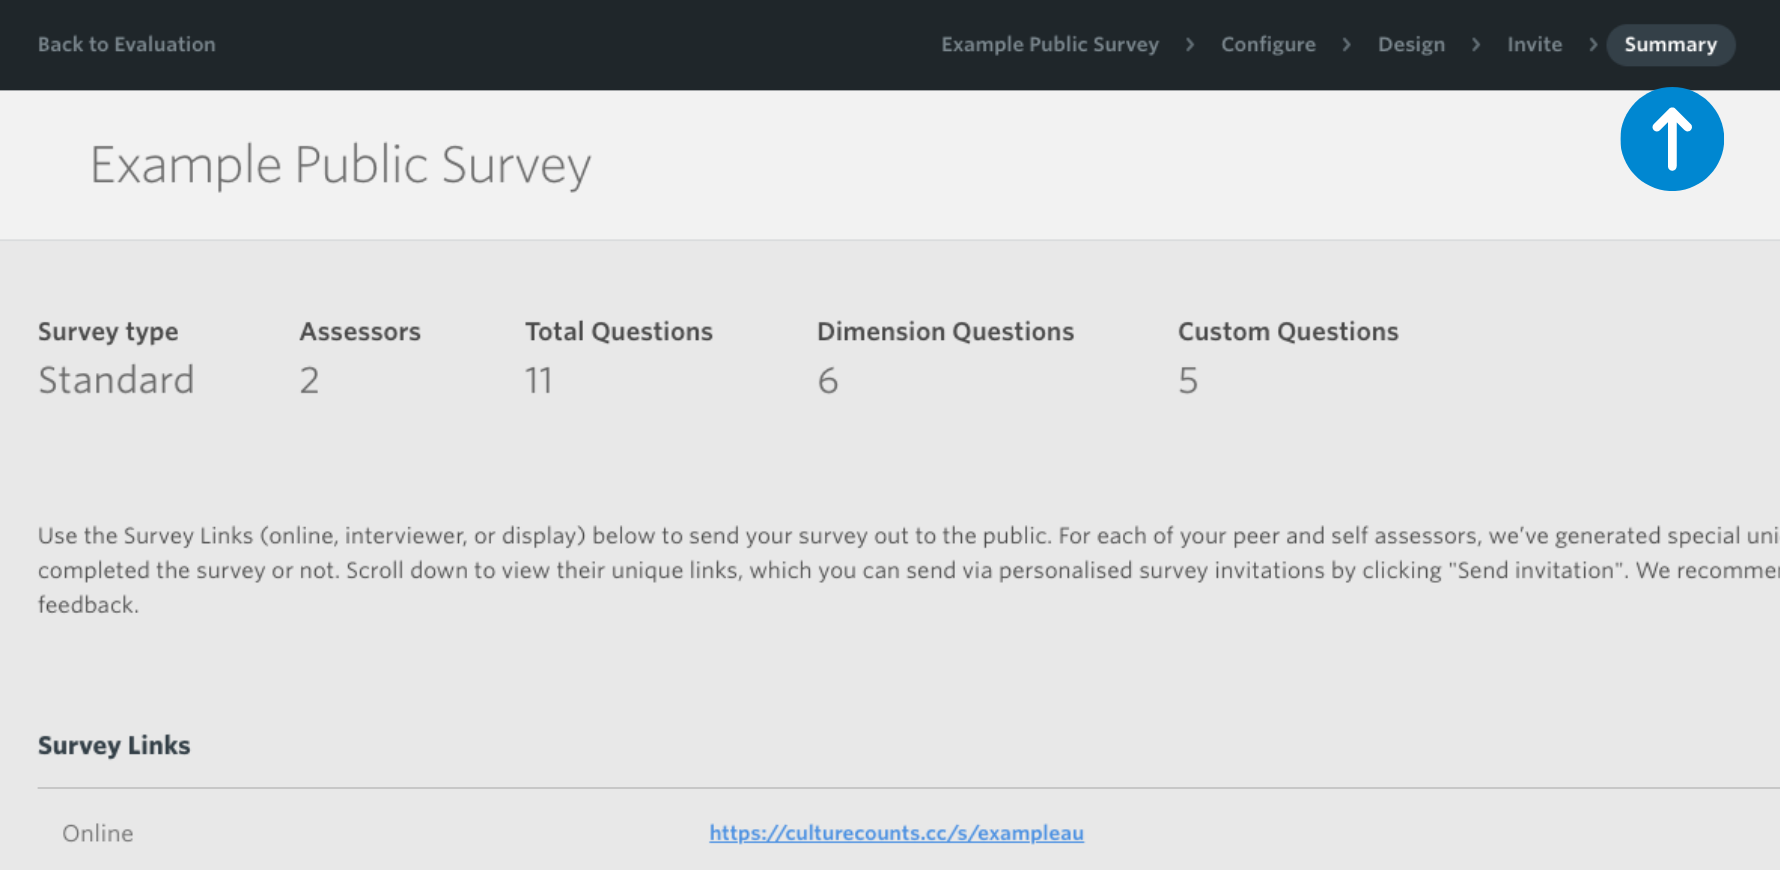The width and height of the screenshot is (1780, 870).
Task: Click the chevron between Invite and Summary
Action: pos(1592,45)
